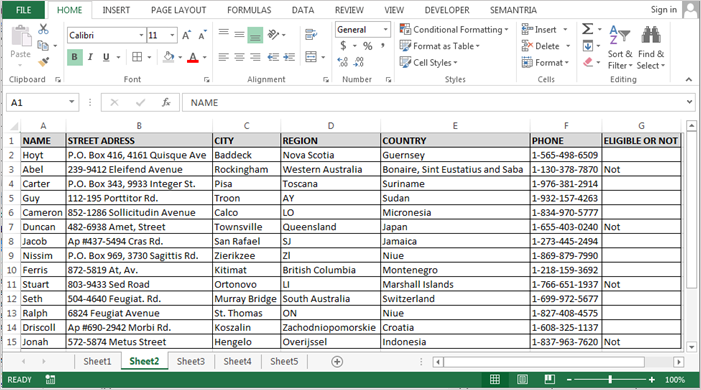Click Sign in link
Screen dimensions: 701x390
click(663, 10)
